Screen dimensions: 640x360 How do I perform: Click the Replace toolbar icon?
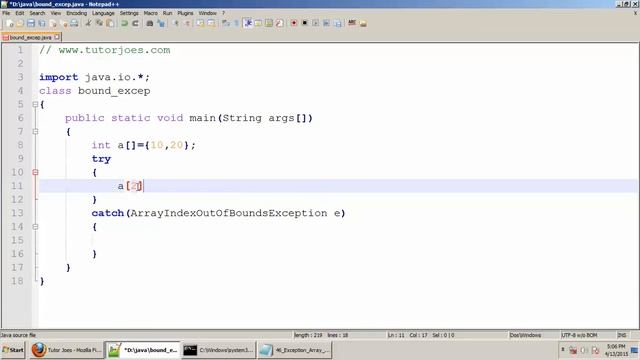click(162, 23)
